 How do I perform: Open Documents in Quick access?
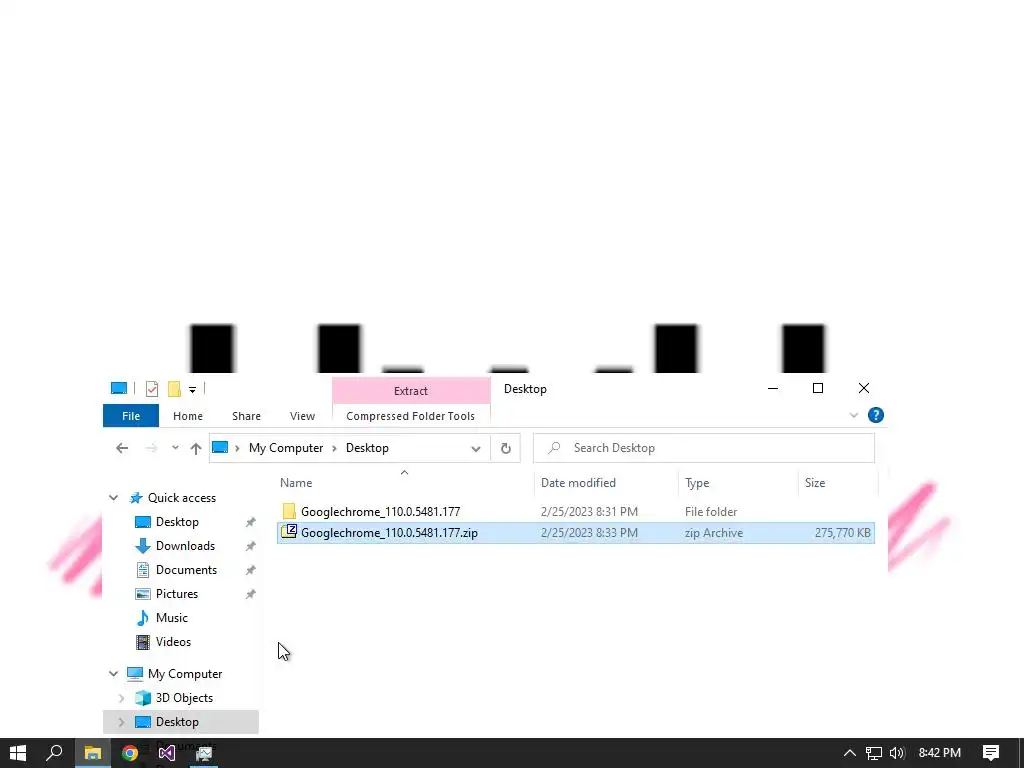pyautogui.click(x=186, y=570)
